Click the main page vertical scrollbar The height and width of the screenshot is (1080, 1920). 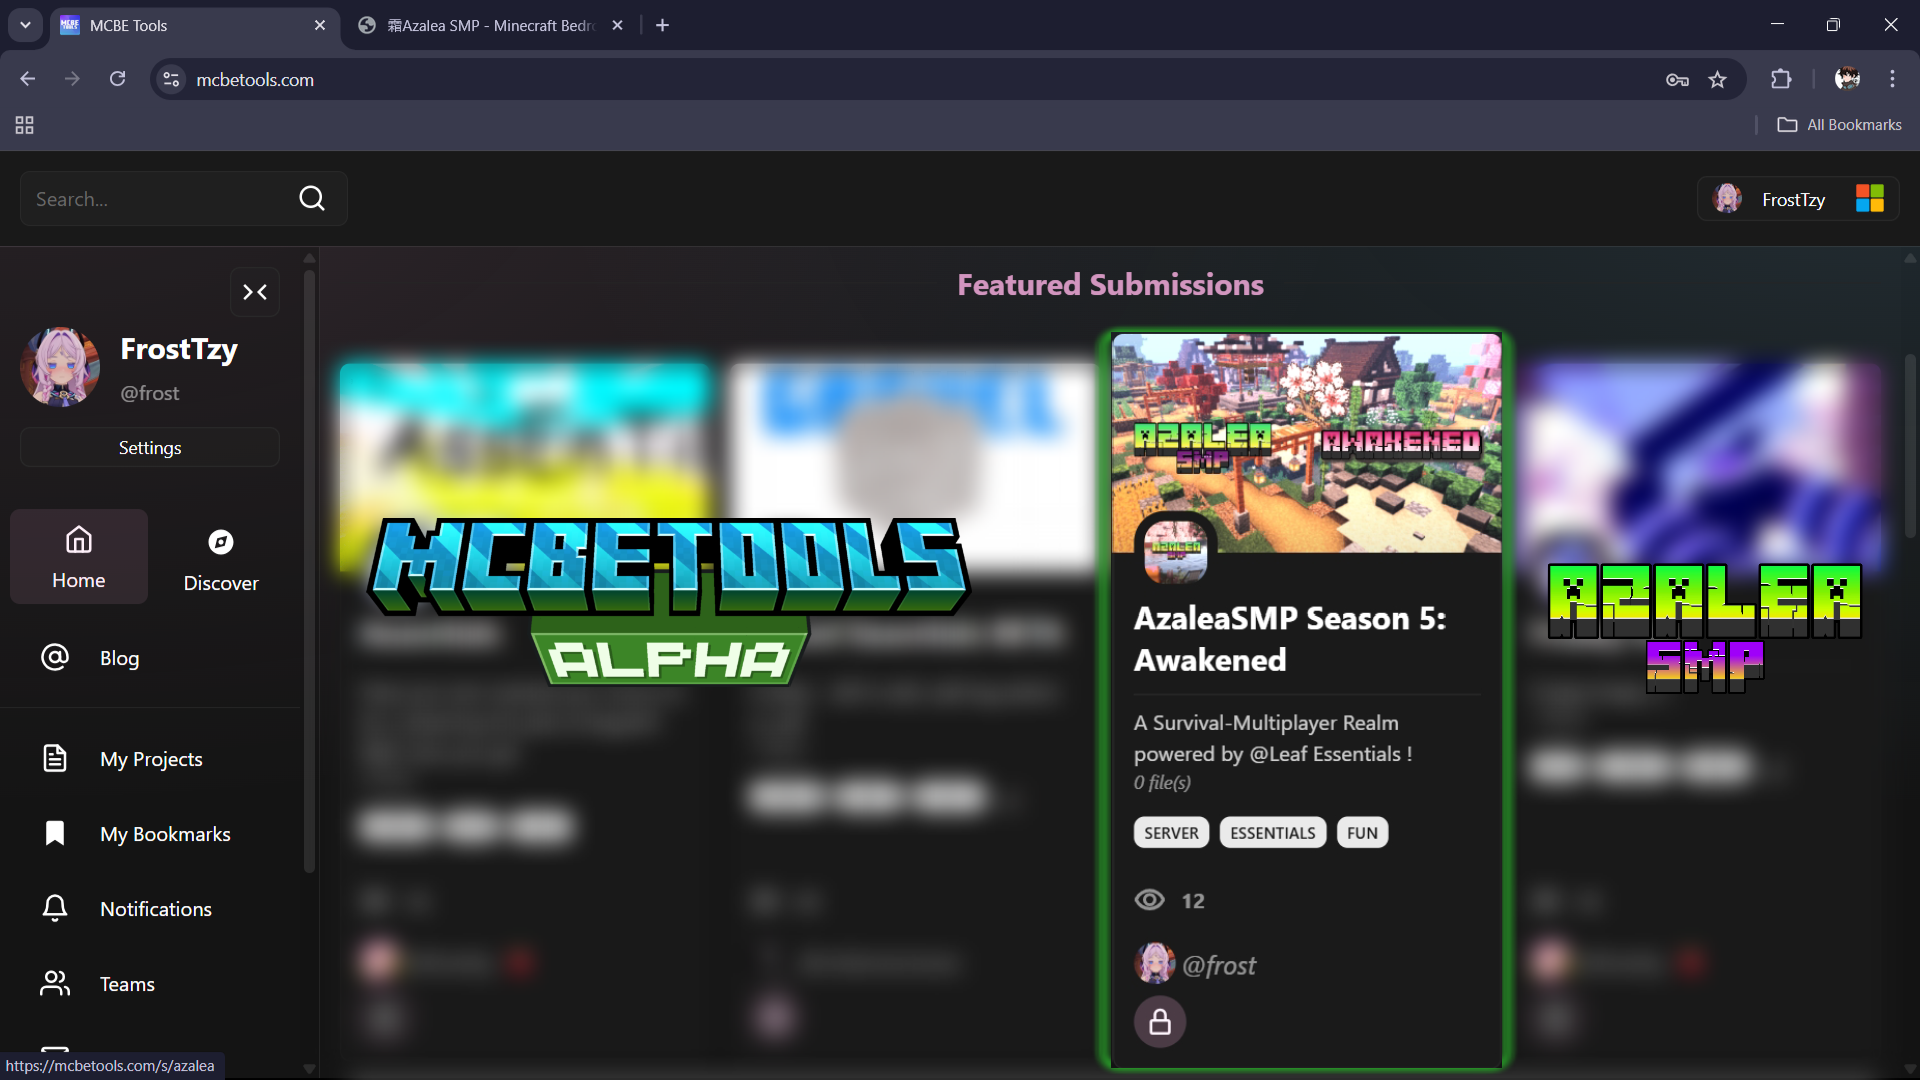(1910, 446)
